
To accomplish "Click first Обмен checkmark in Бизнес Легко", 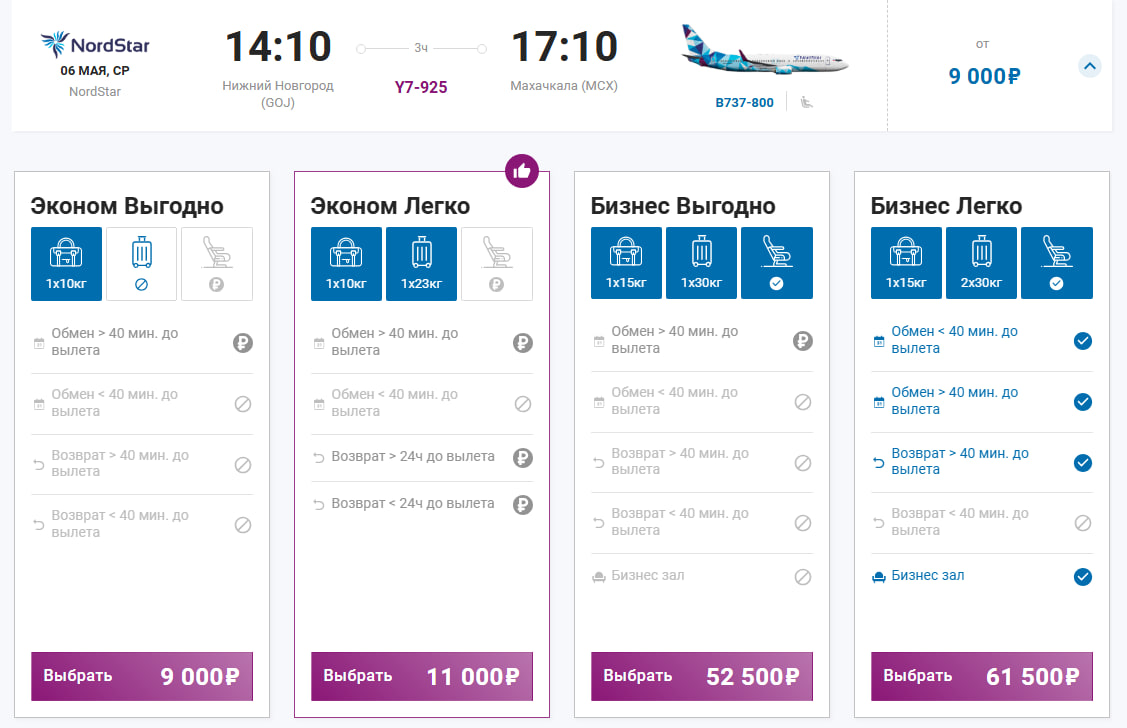I will 1082,341.
